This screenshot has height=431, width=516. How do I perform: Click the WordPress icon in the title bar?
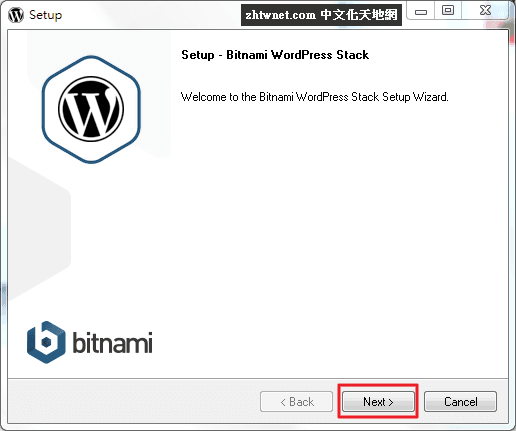click(x=16, y=15)
